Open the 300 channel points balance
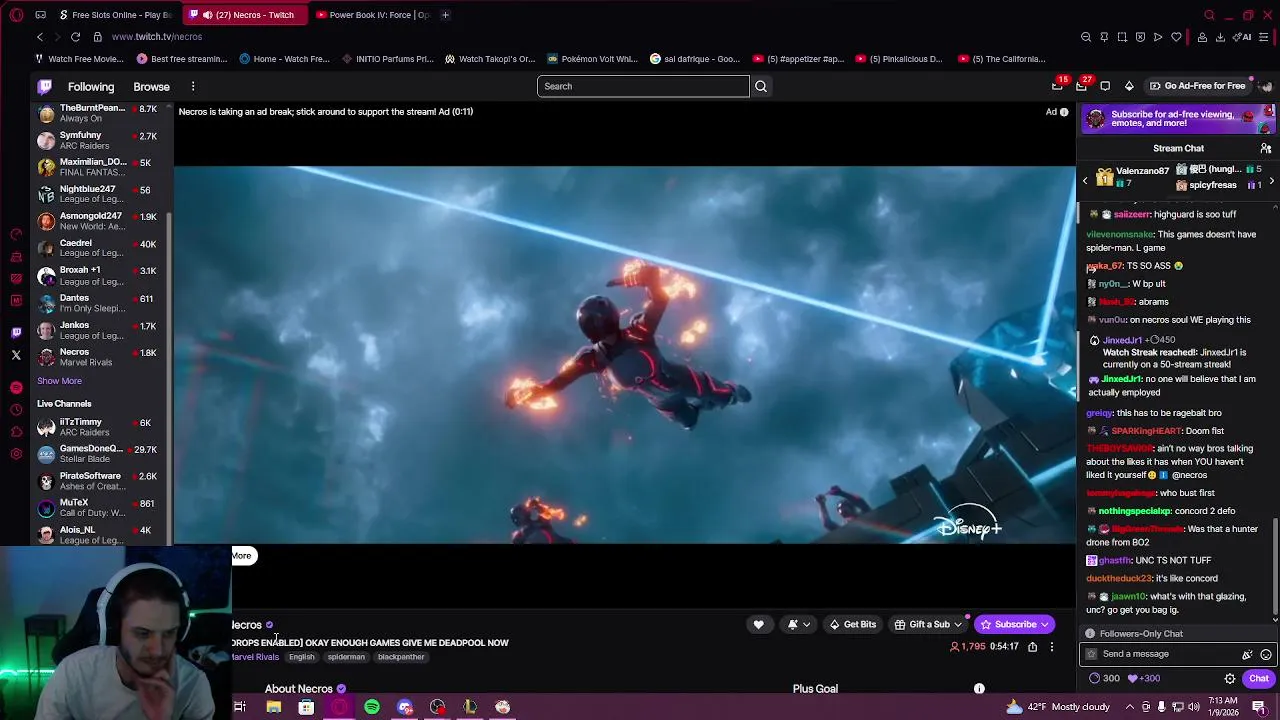Viewport: 1280px width, 720px height. [x=1104, y=679]
